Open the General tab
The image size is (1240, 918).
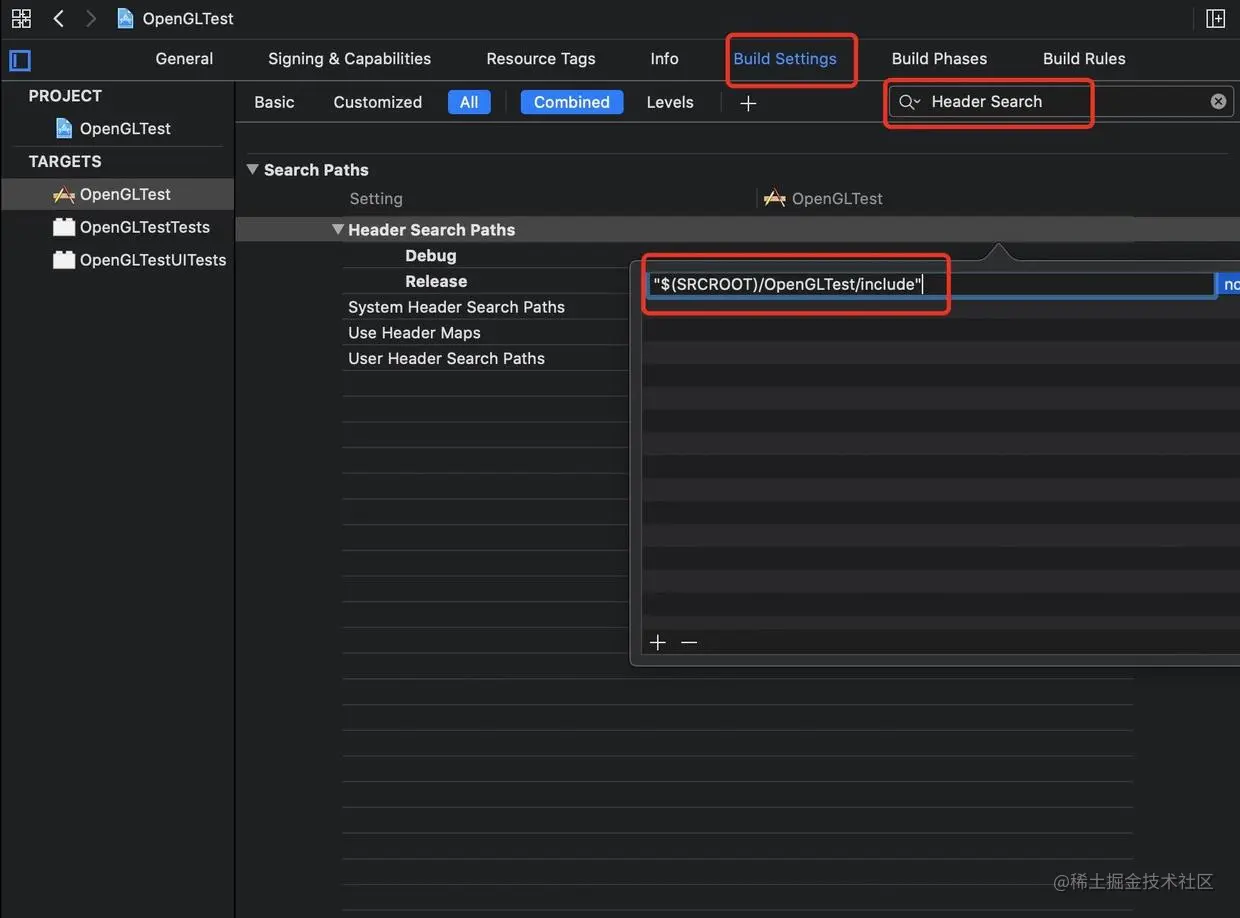(x=184, y=58)
